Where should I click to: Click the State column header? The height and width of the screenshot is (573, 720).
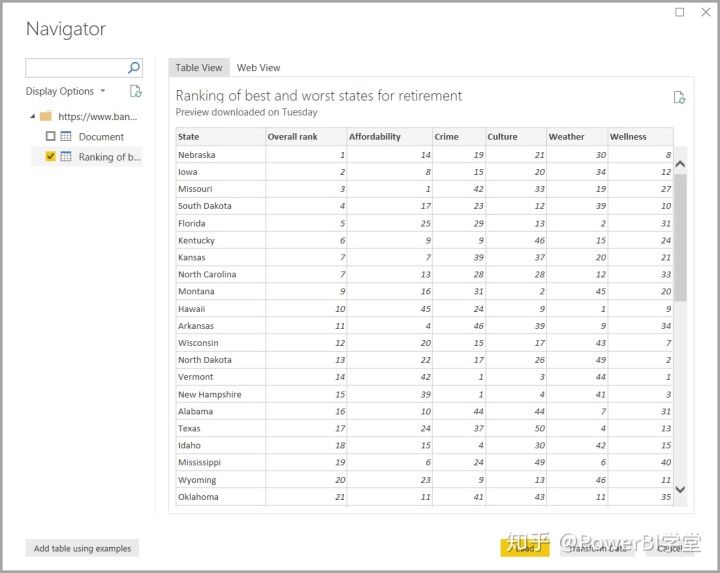[x=220, y=136]
